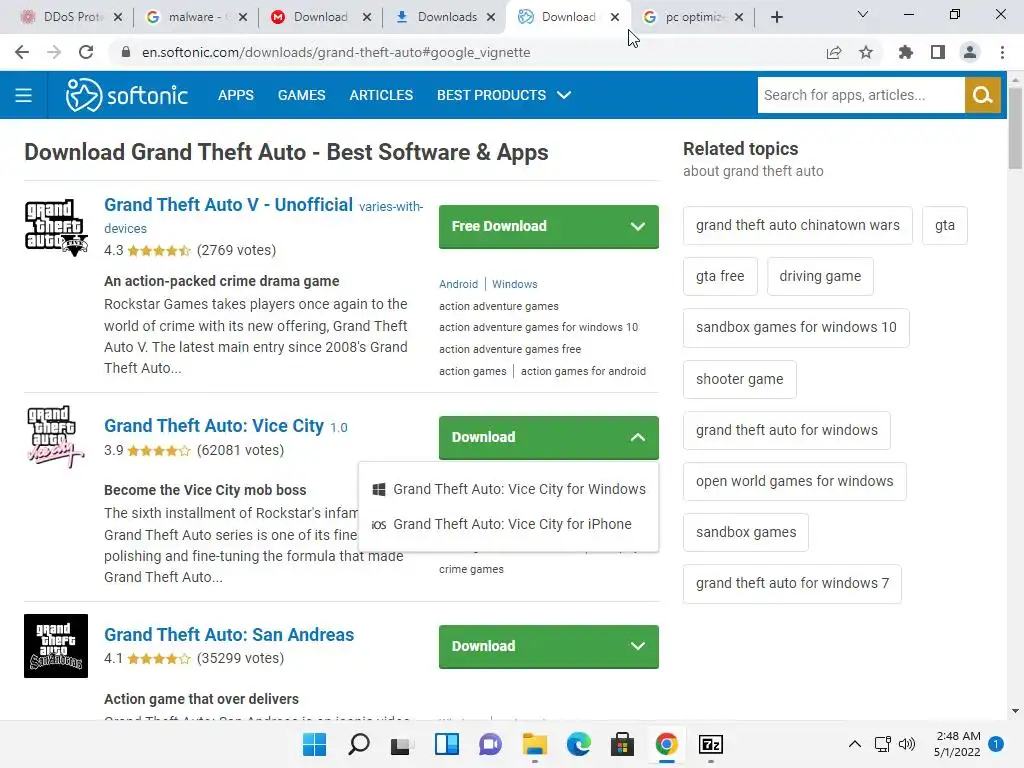The height and width of the screenshot is (768, 1024).
Task: Click the shooter game topic
Action: pos(739,379)
